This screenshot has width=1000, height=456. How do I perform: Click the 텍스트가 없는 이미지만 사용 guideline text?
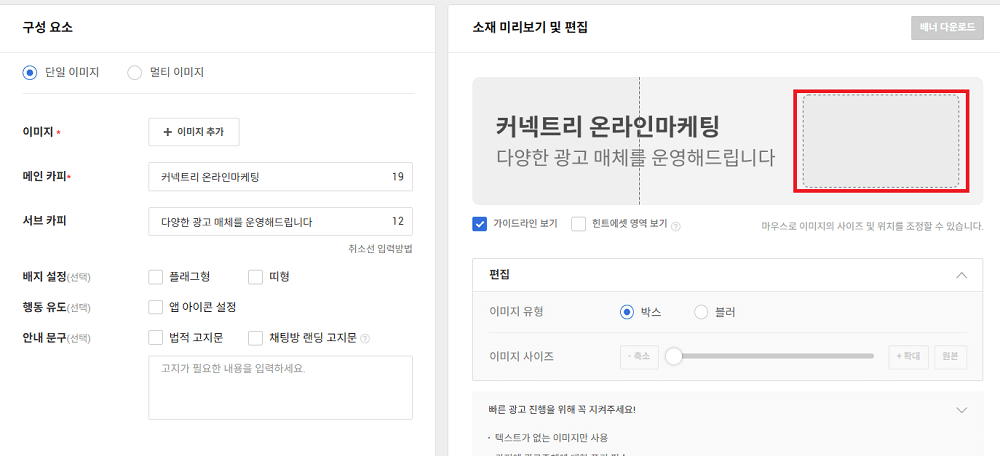click(551, 438)
